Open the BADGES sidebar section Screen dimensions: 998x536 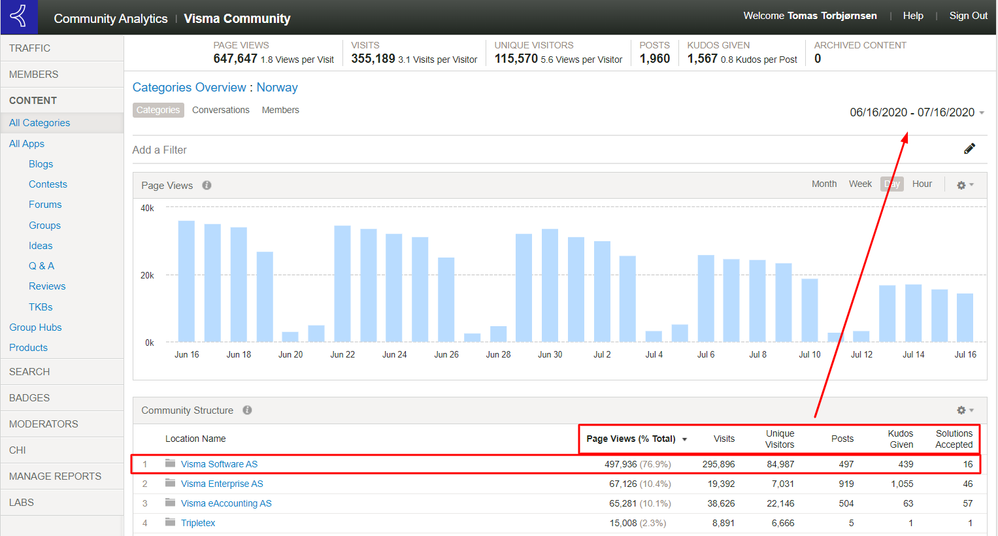(62, 398)
